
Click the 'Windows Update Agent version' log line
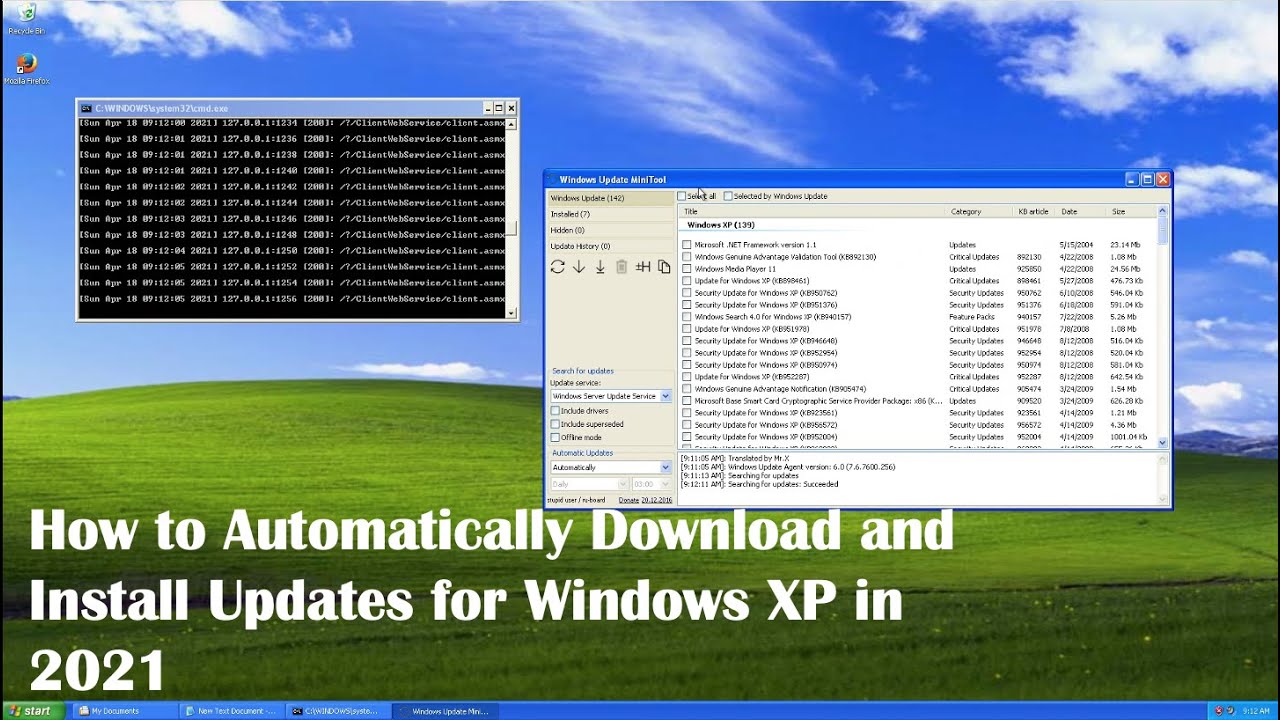pyautogui.click(x=788, y=467)
